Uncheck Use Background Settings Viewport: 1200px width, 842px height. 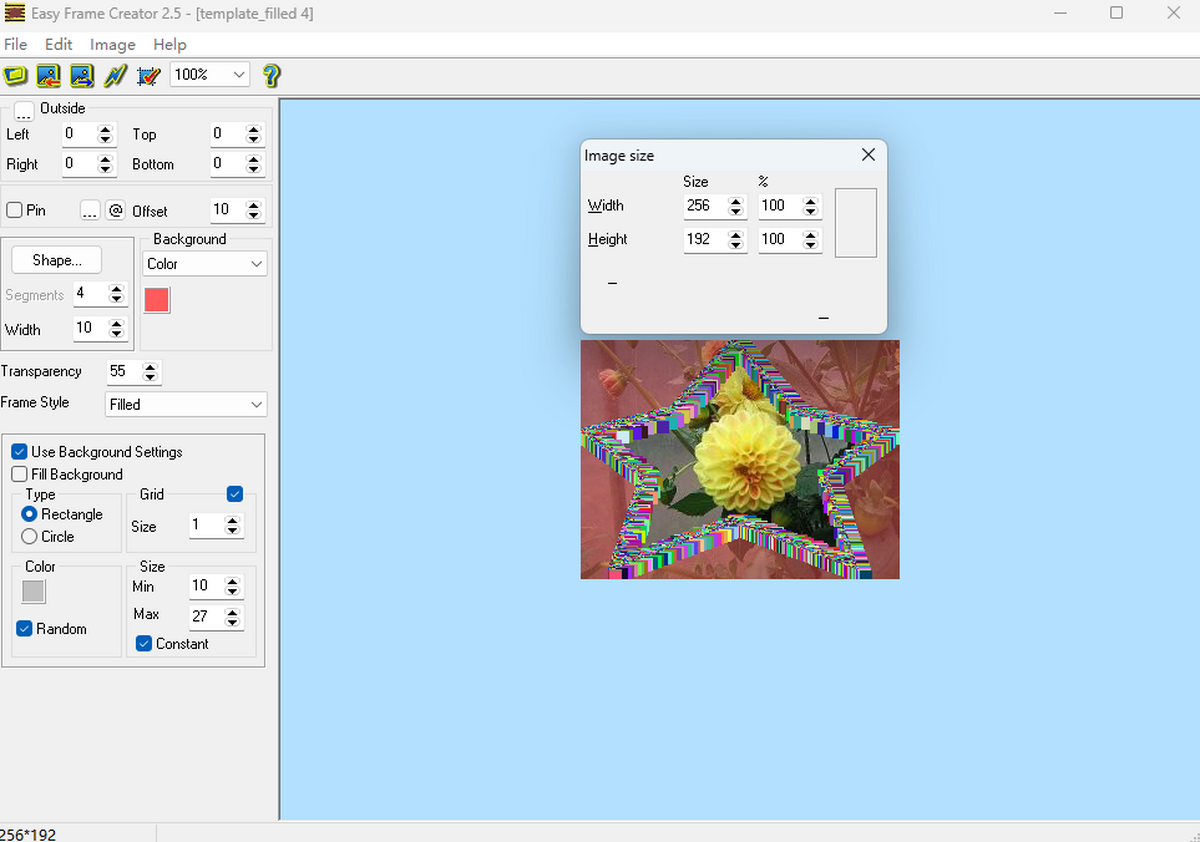19,452
